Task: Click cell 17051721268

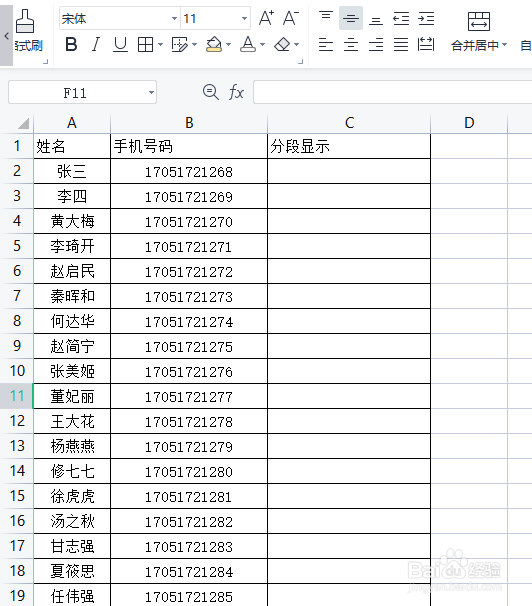Action: (189, 172)
